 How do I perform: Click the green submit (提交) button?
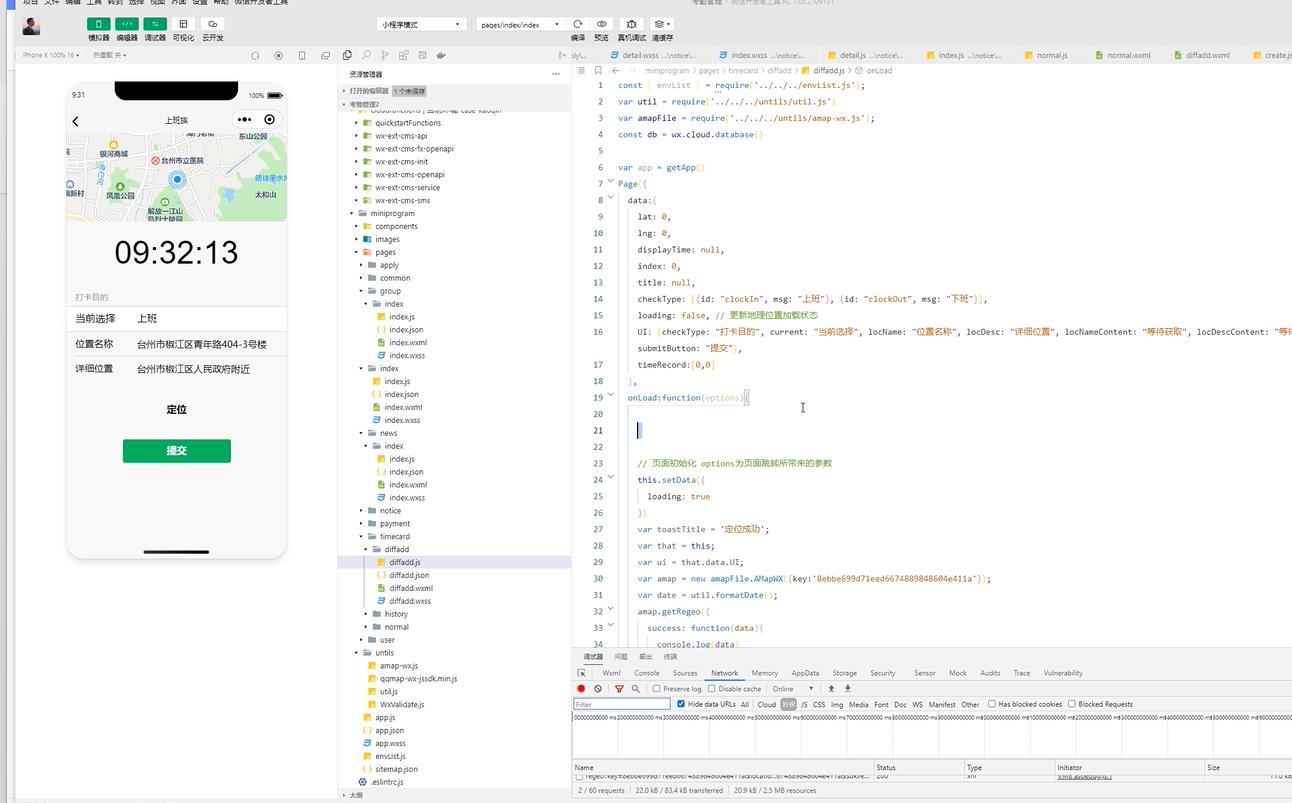point(177,451)
